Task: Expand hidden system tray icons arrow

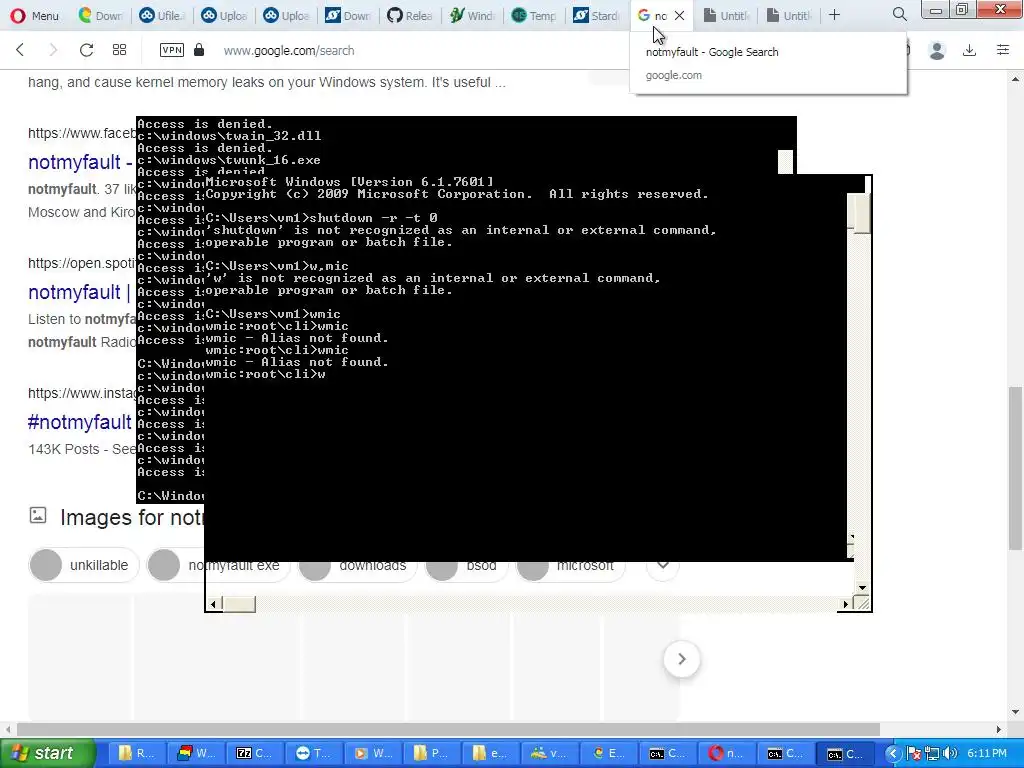Action: (893, 754)
